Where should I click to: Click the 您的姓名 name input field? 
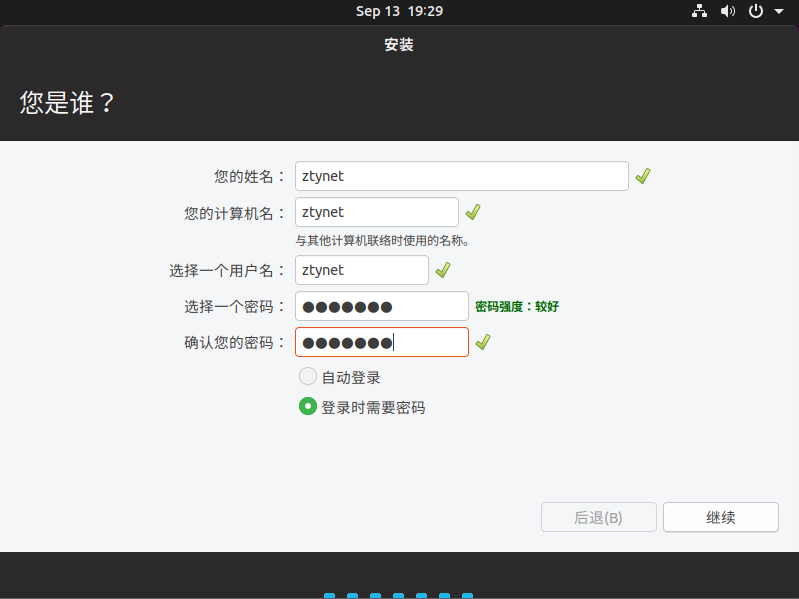(462, 176)
